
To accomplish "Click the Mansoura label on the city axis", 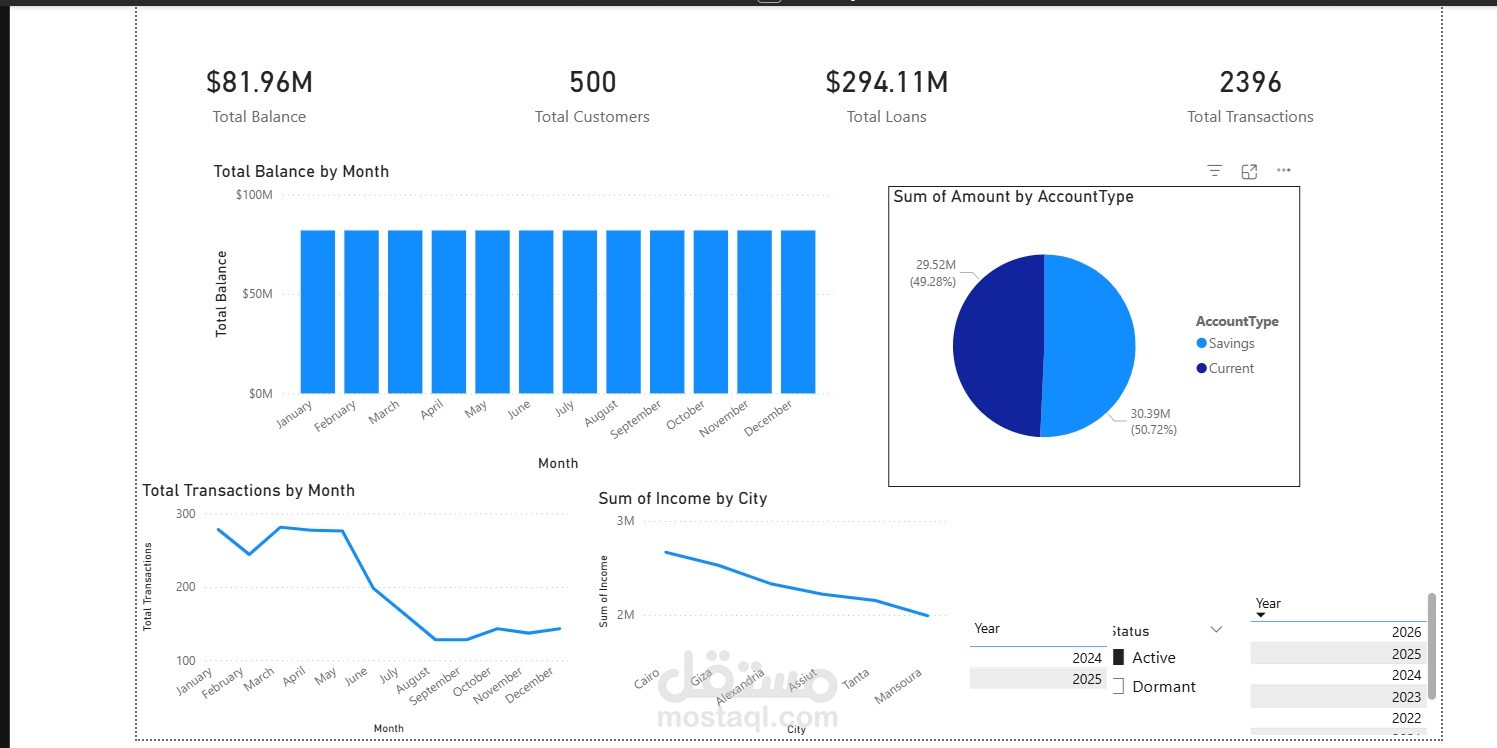I will pyautogui.click(x=897, y=685).
